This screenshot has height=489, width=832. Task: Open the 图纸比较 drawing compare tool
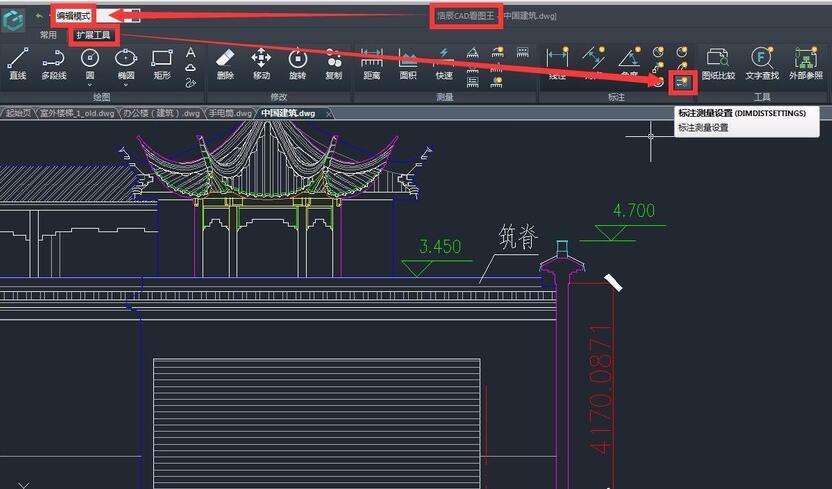(718, 62)
